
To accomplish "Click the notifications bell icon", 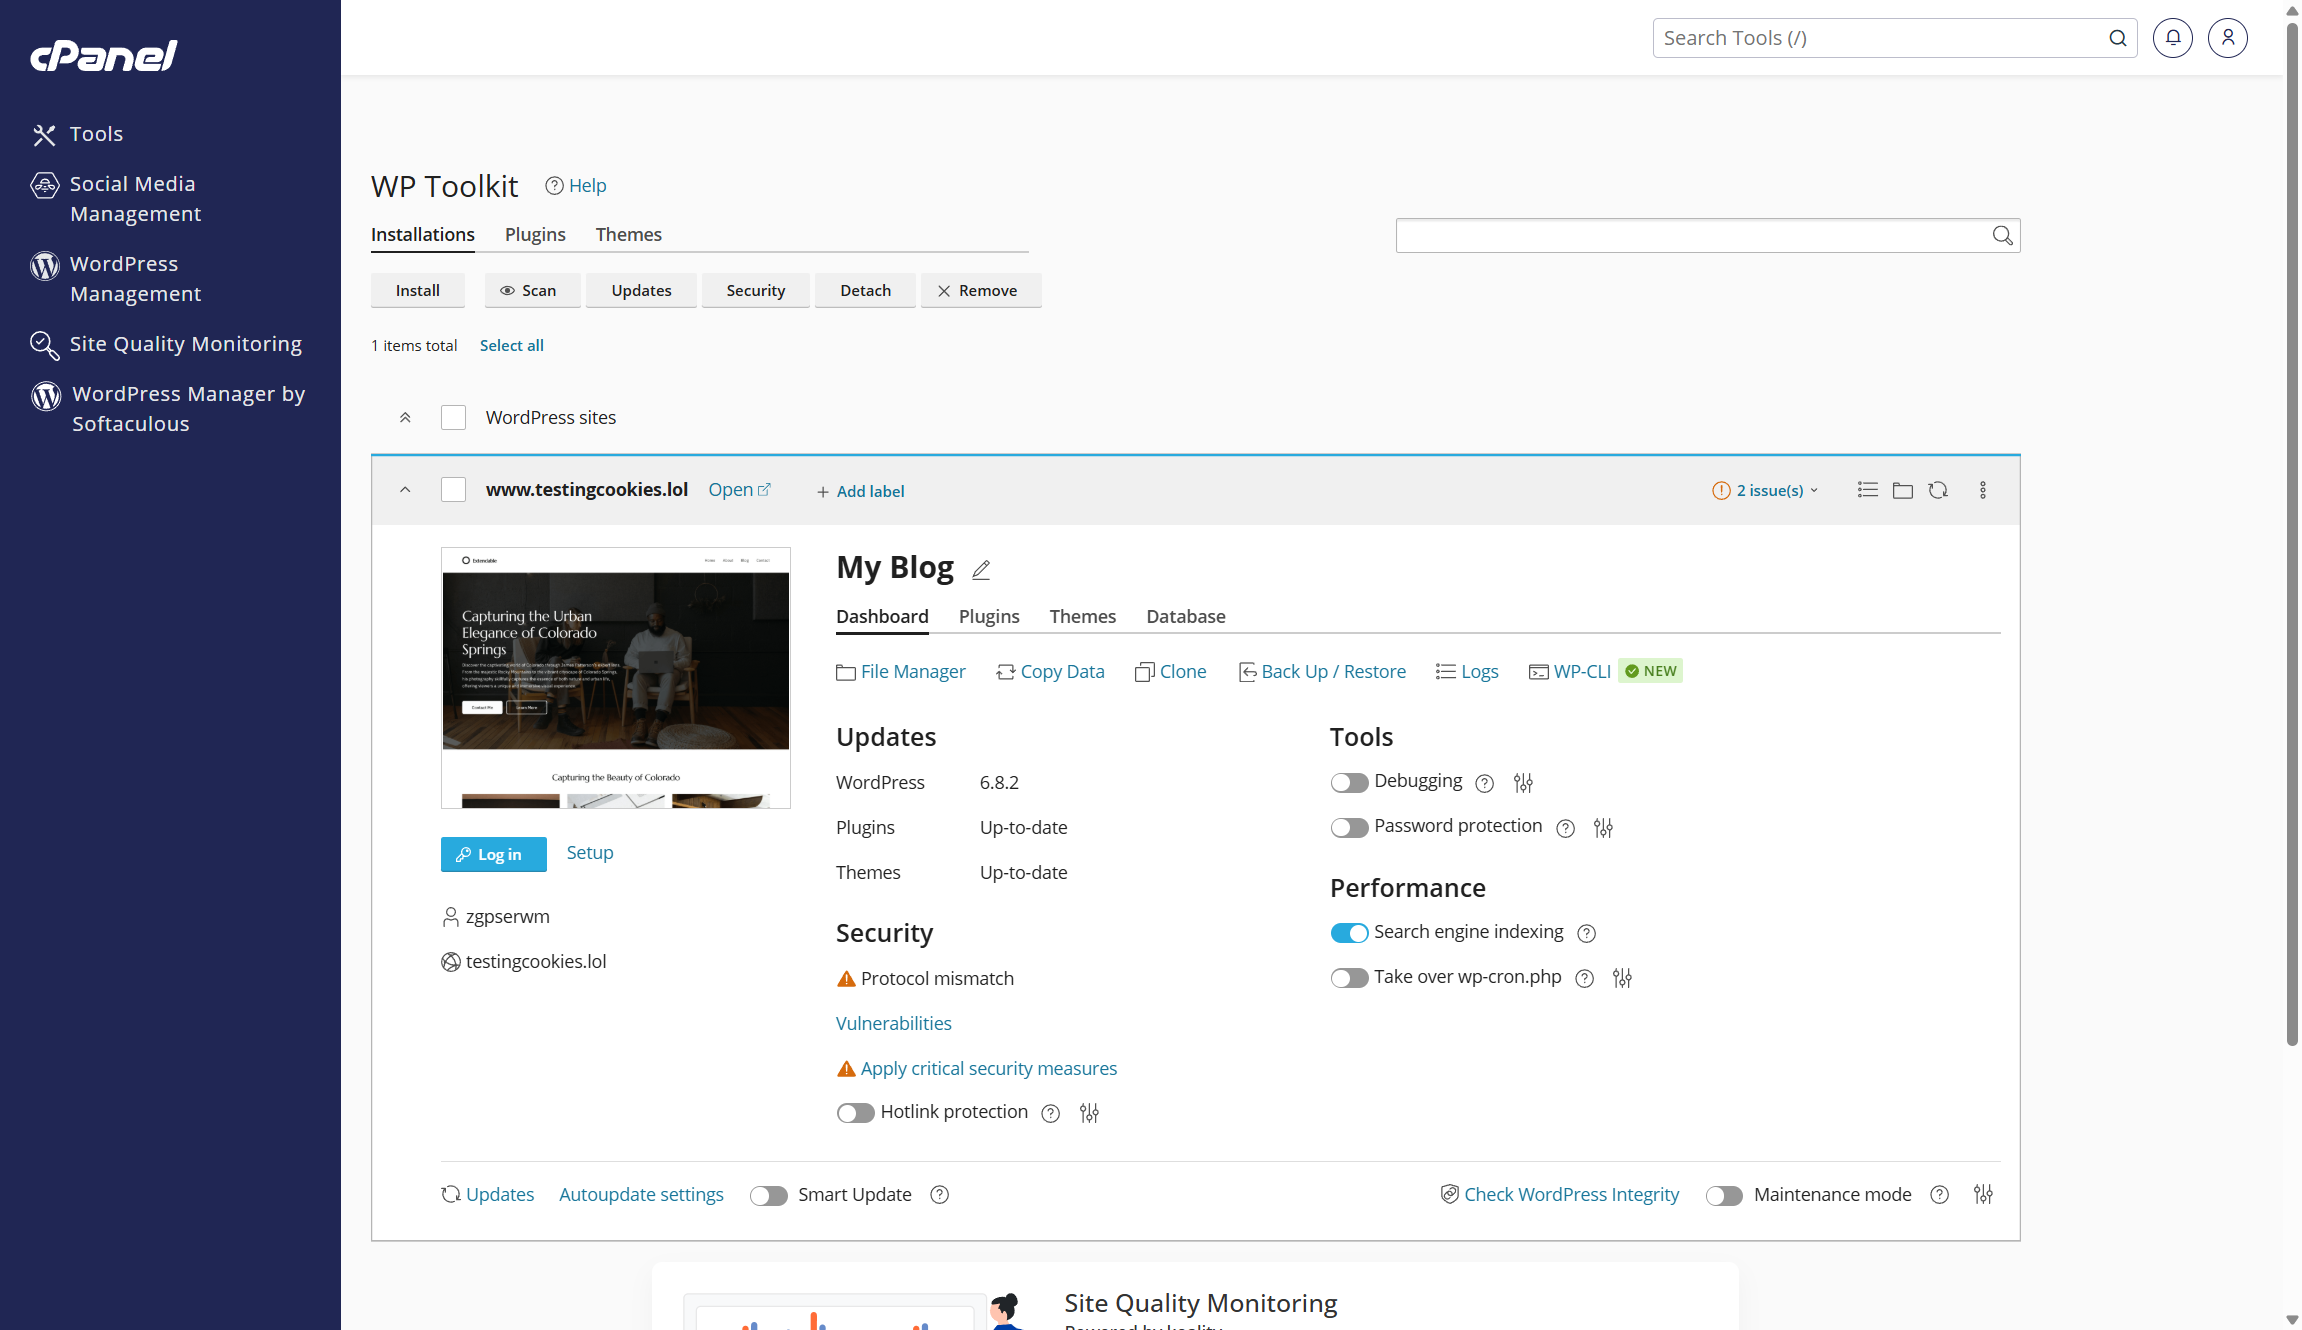I will click(2172, 38).
